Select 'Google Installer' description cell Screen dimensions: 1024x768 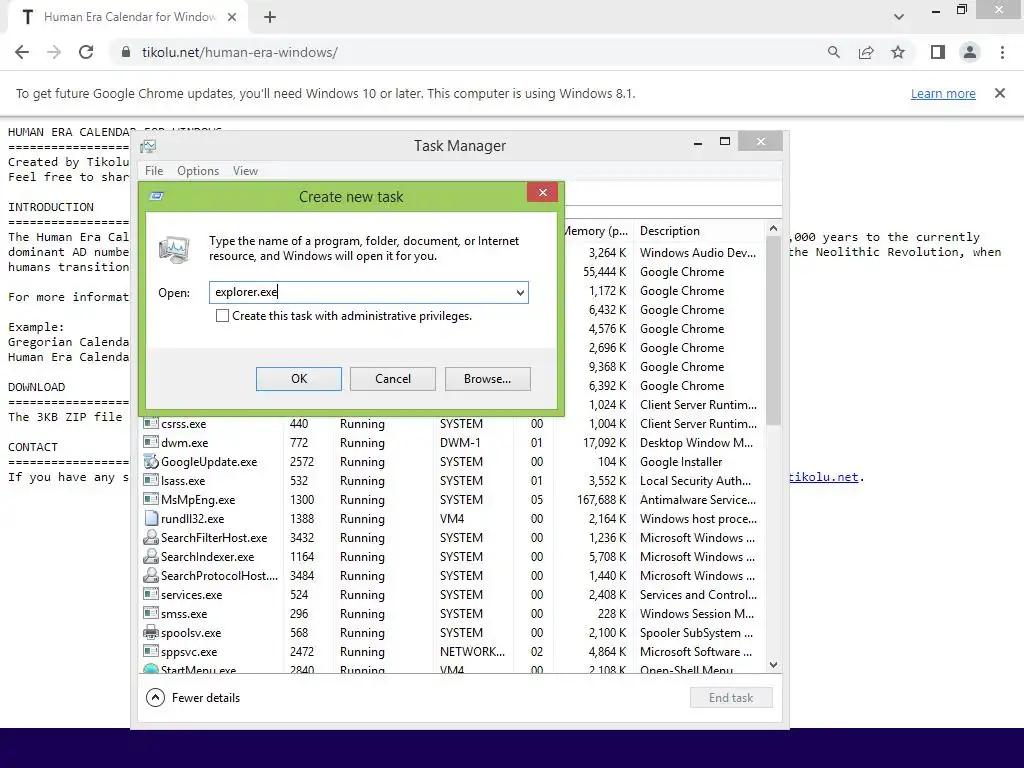click(x=681, y=462)
